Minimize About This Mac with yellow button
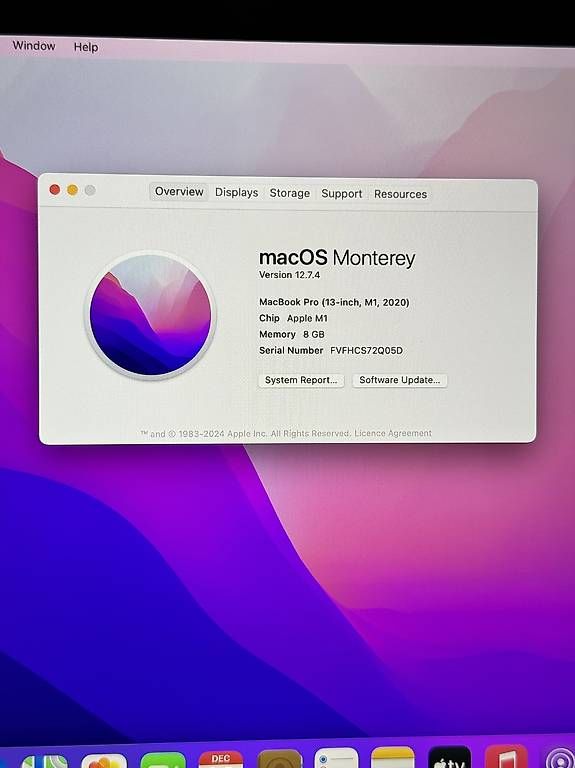The height and width of the screenshot is (768, 575). tap(72, 190)
